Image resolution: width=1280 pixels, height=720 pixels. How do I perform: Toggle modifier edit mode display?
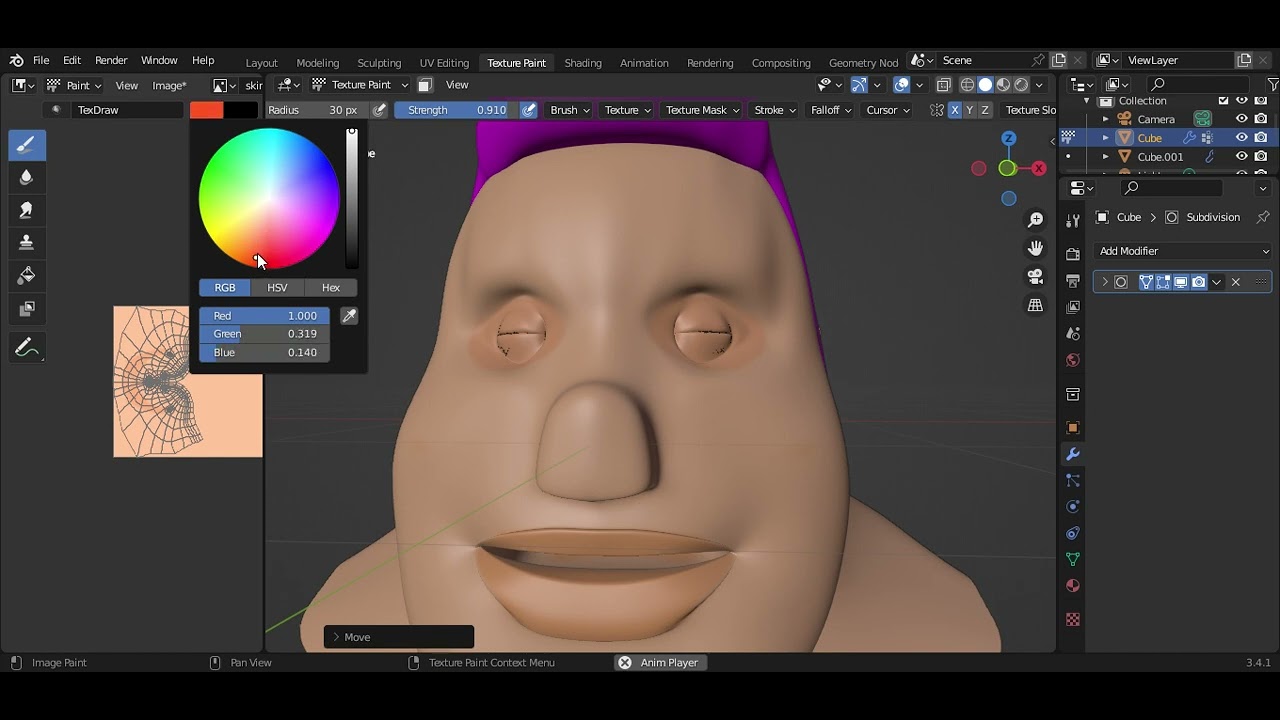1163,282
